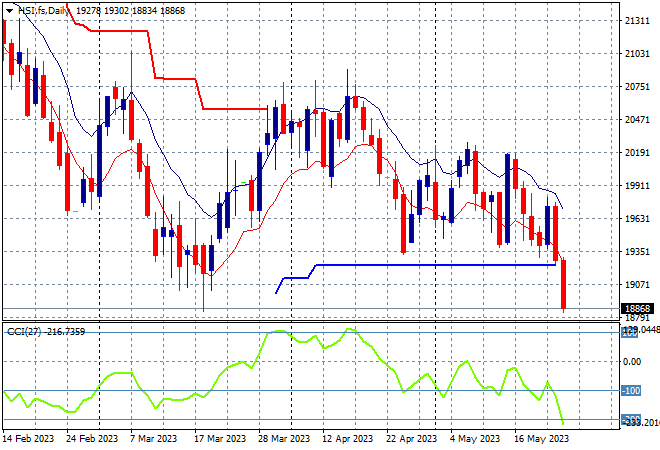Click the 16 May 2023 date label
660x450 pixels.
coord(541,439)
